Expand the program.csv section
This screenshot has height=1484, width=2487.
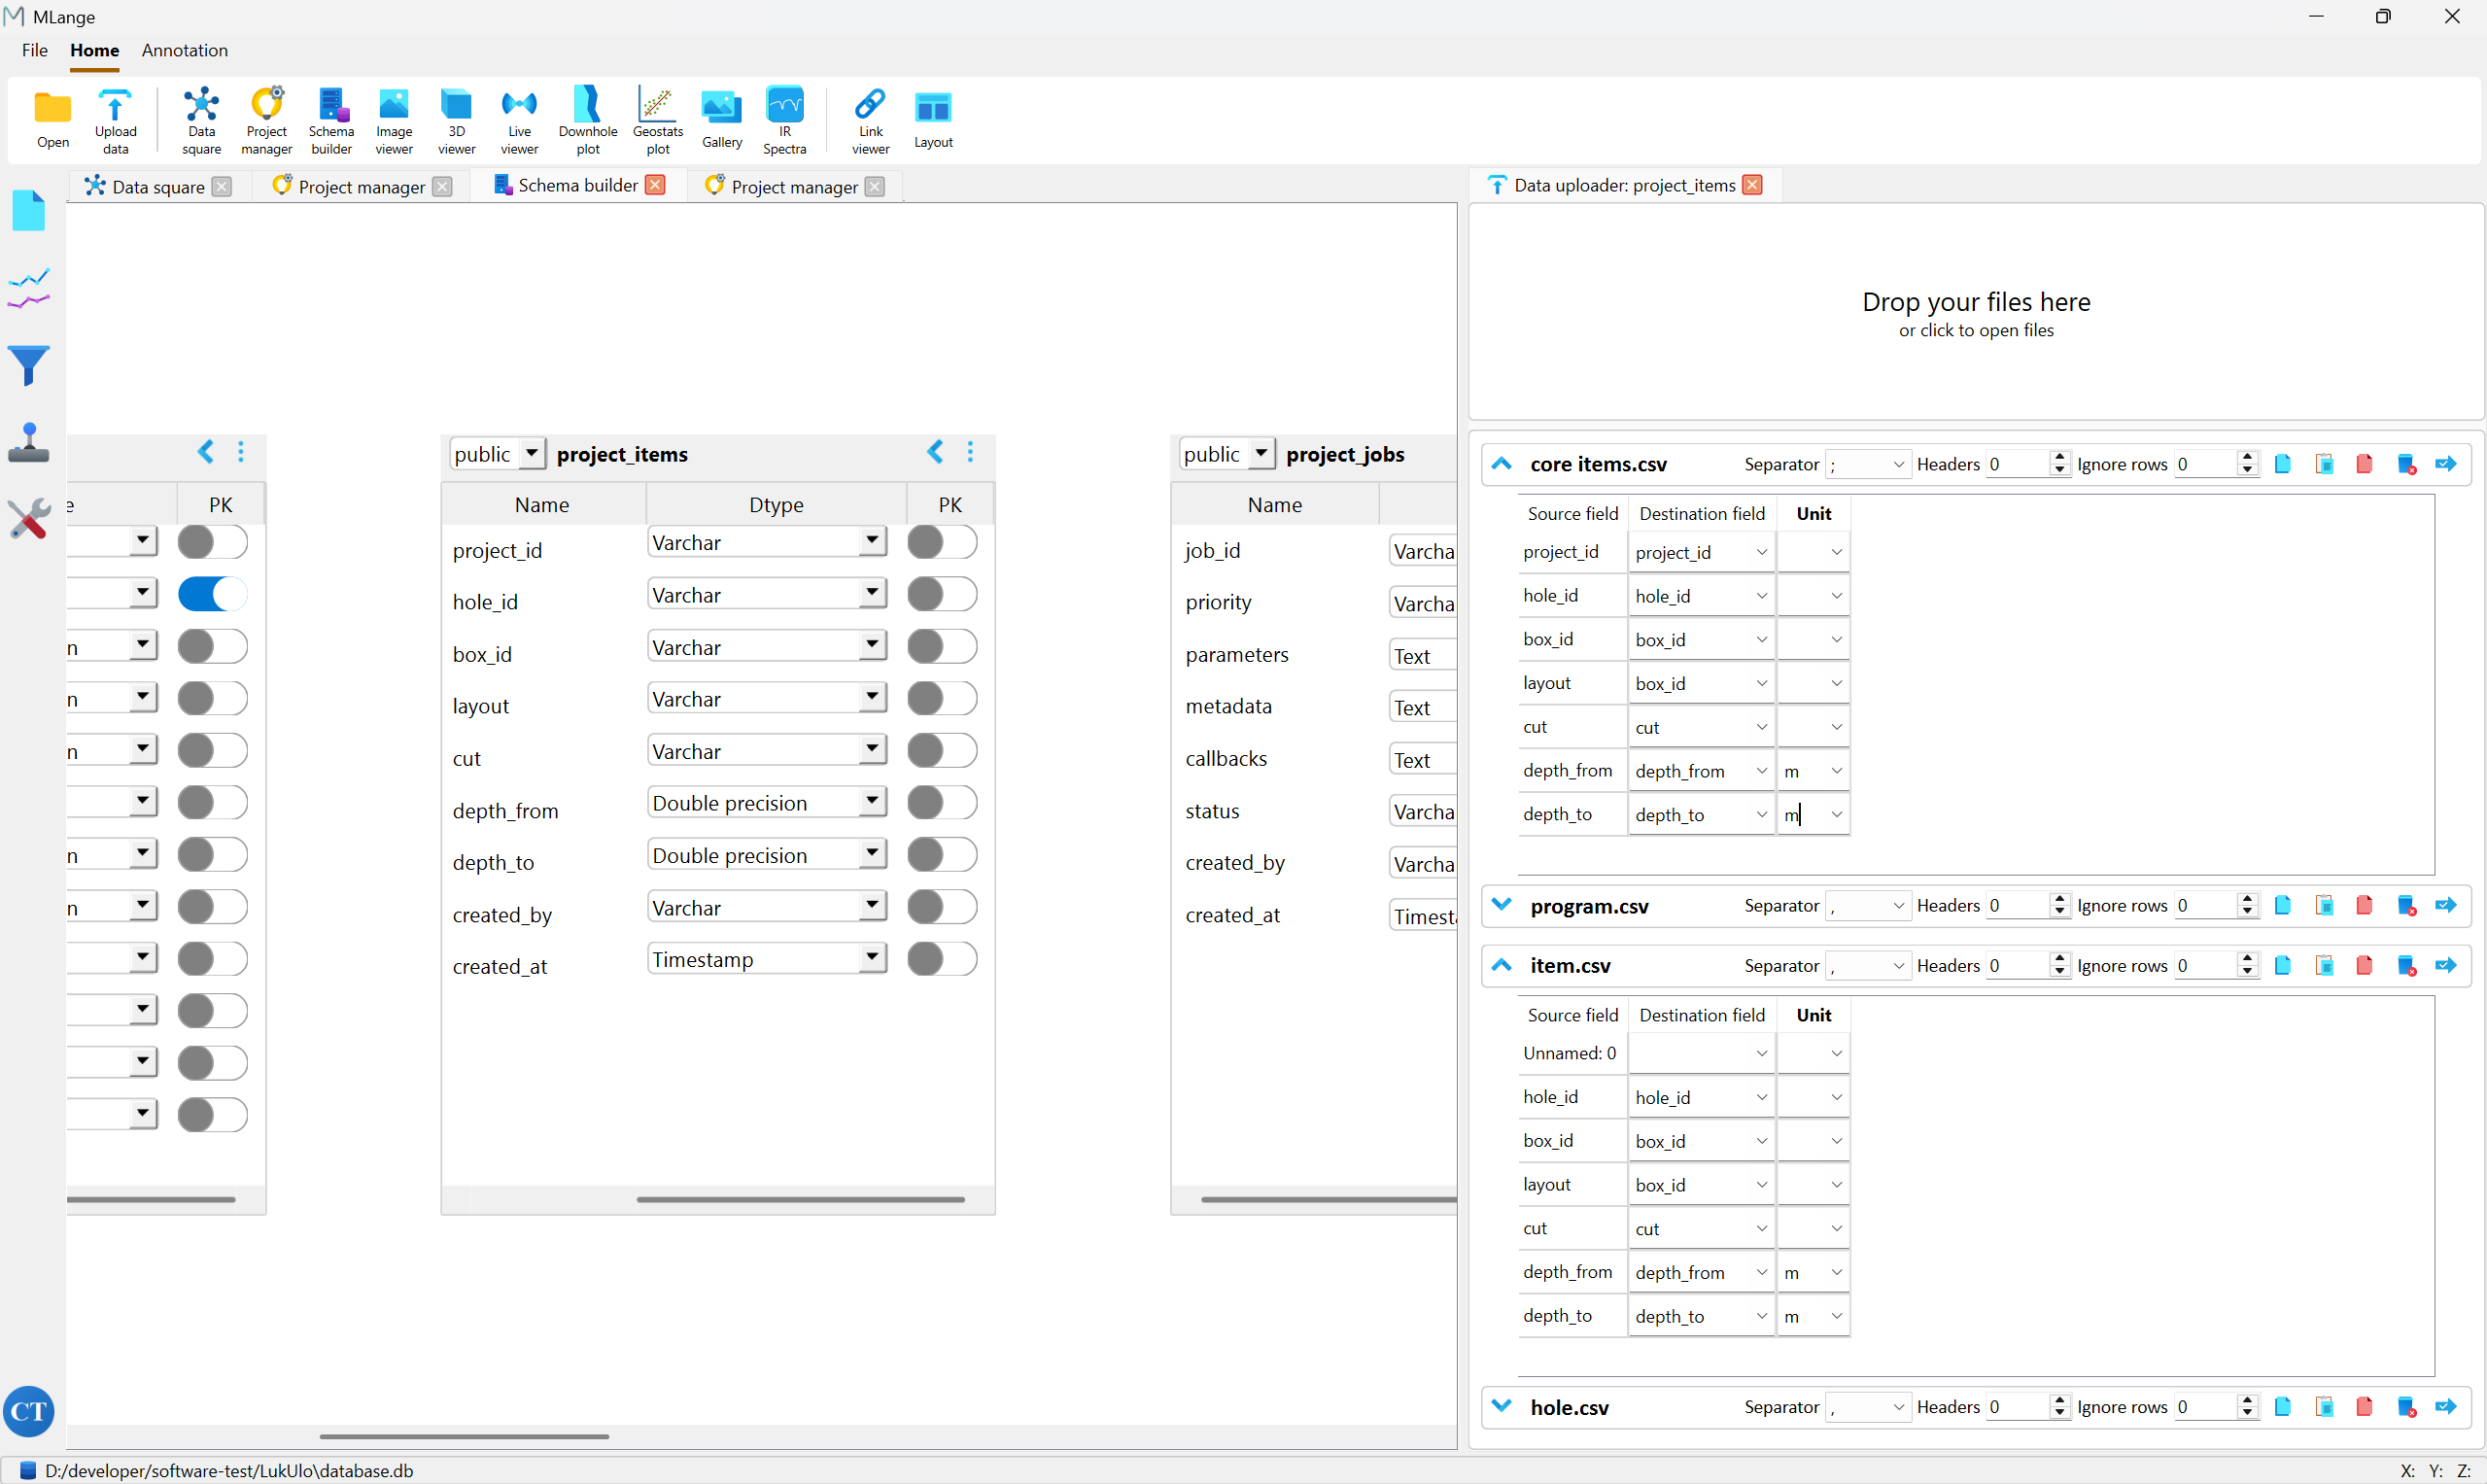(x=1501, y=905)
